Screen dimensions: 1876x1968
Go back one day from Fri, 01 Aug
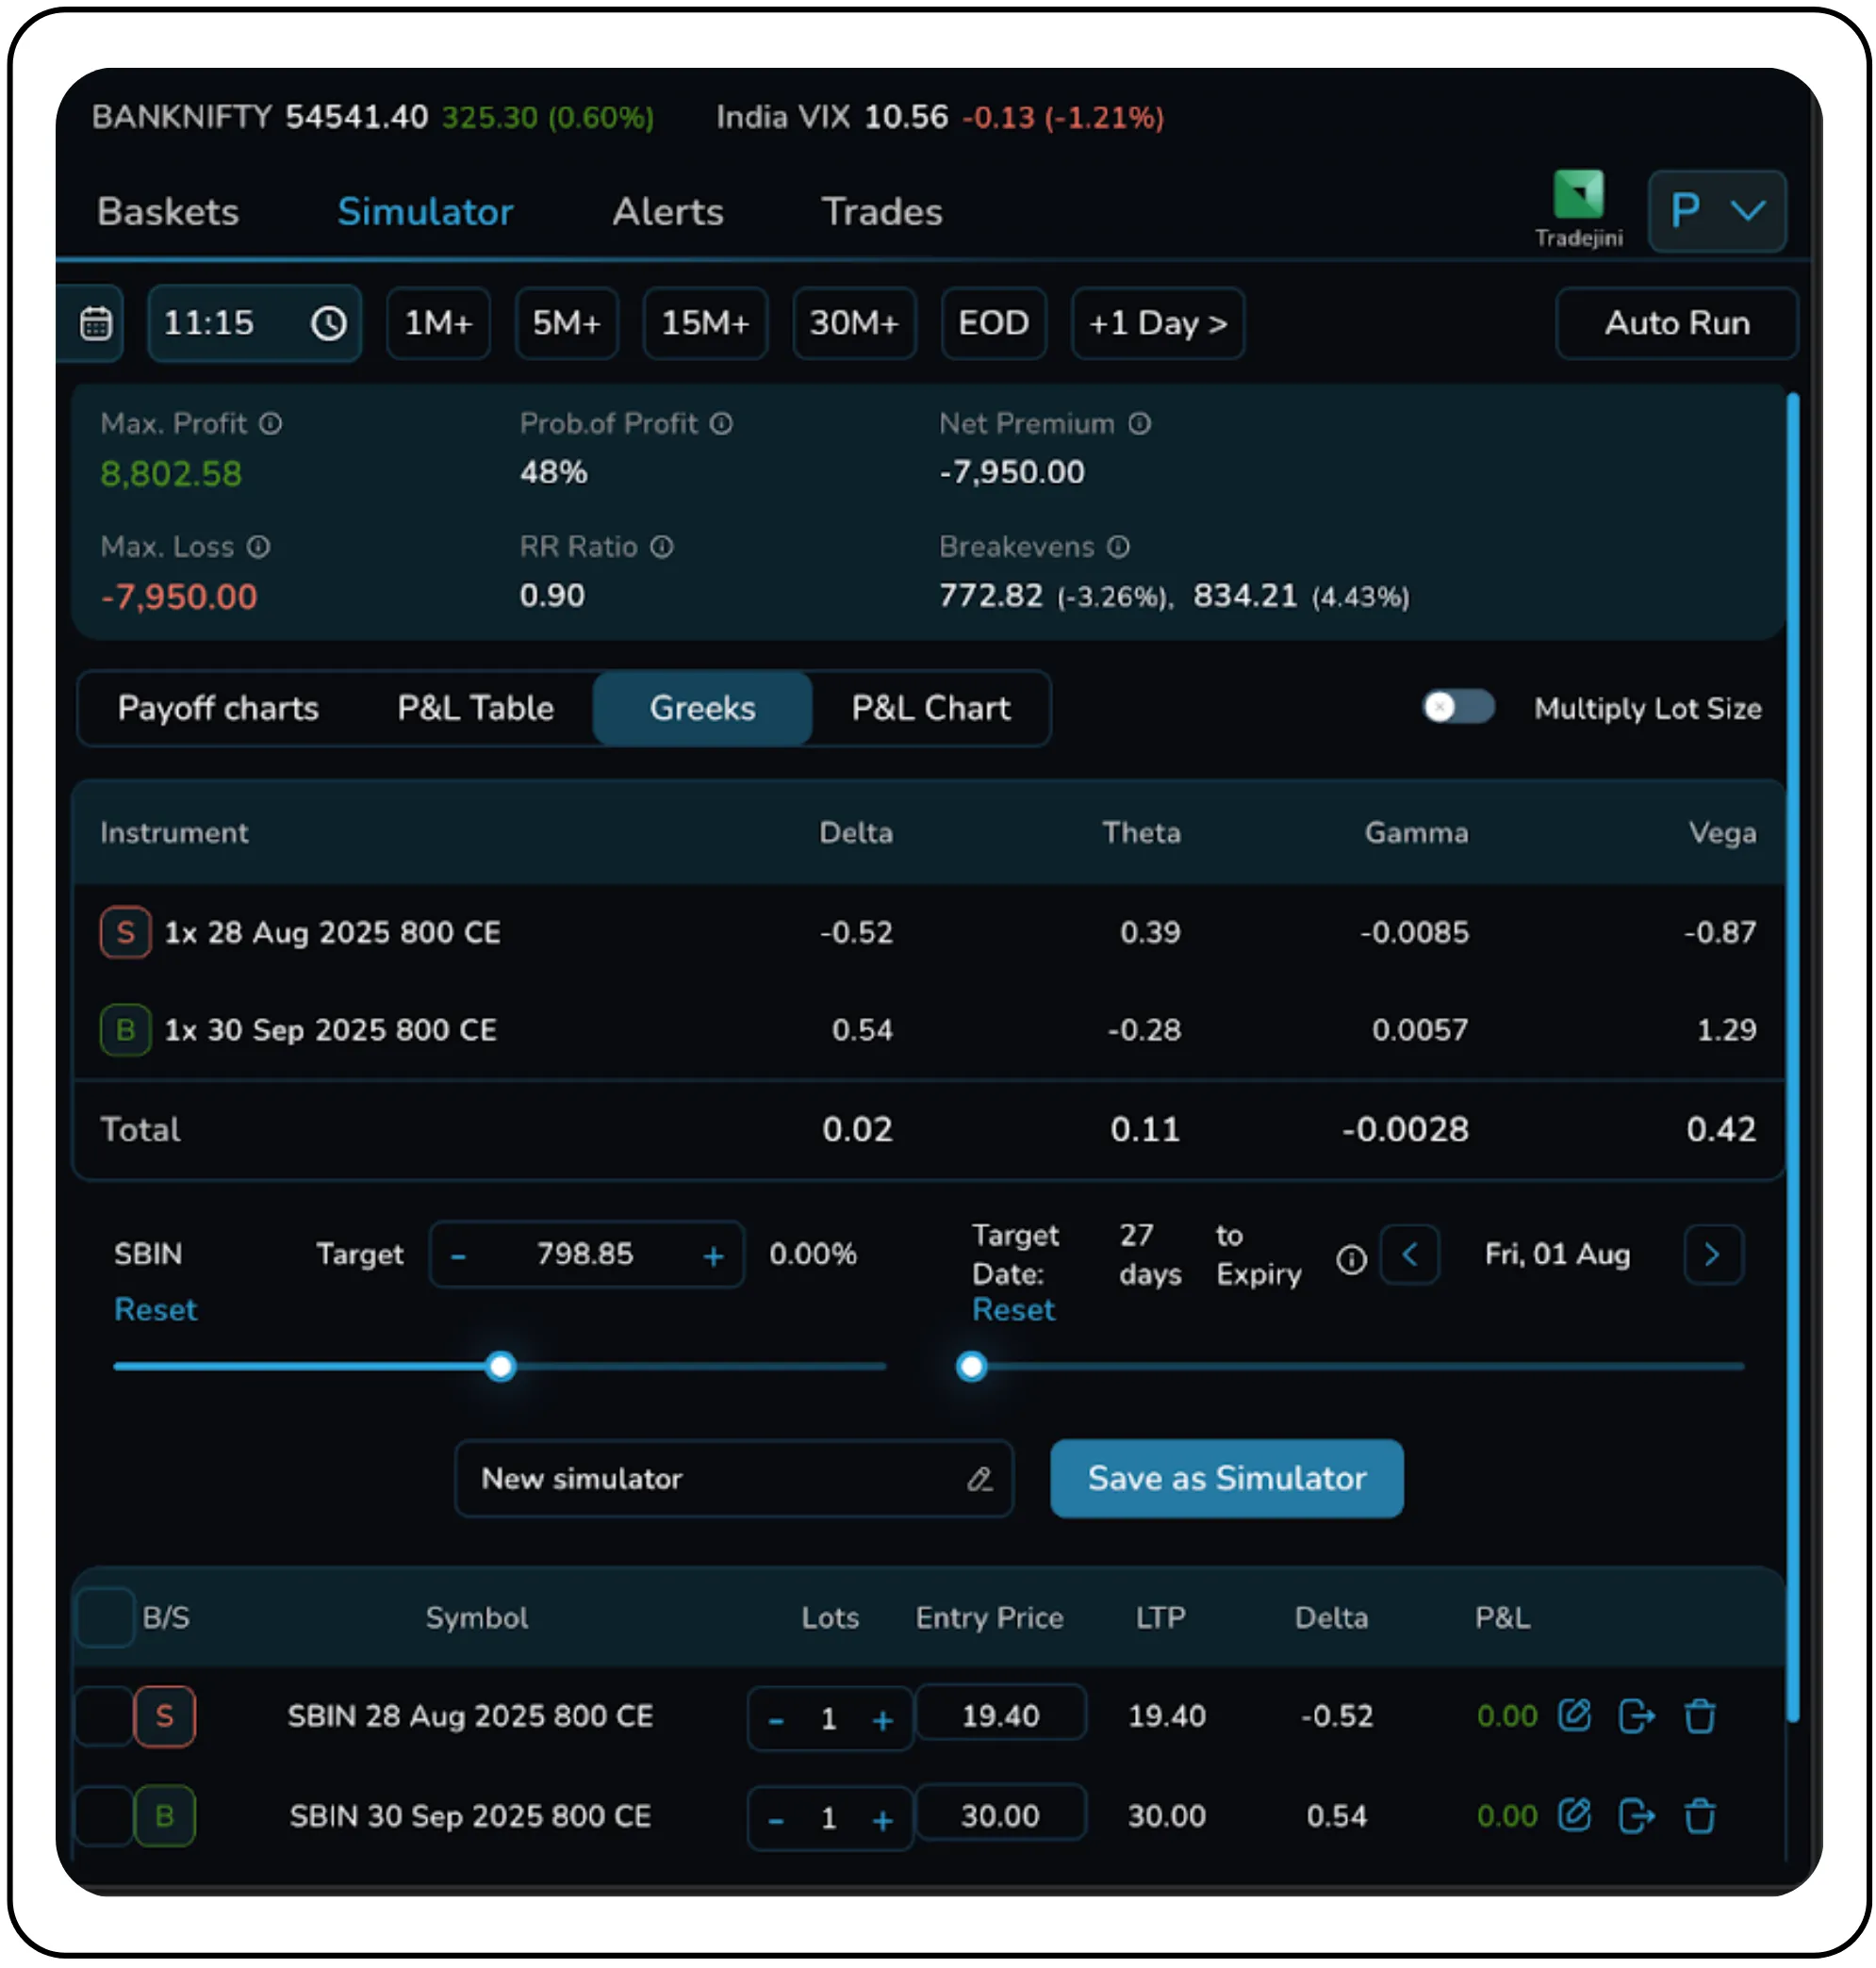pyautogui.click(x=1410, y=1255)
